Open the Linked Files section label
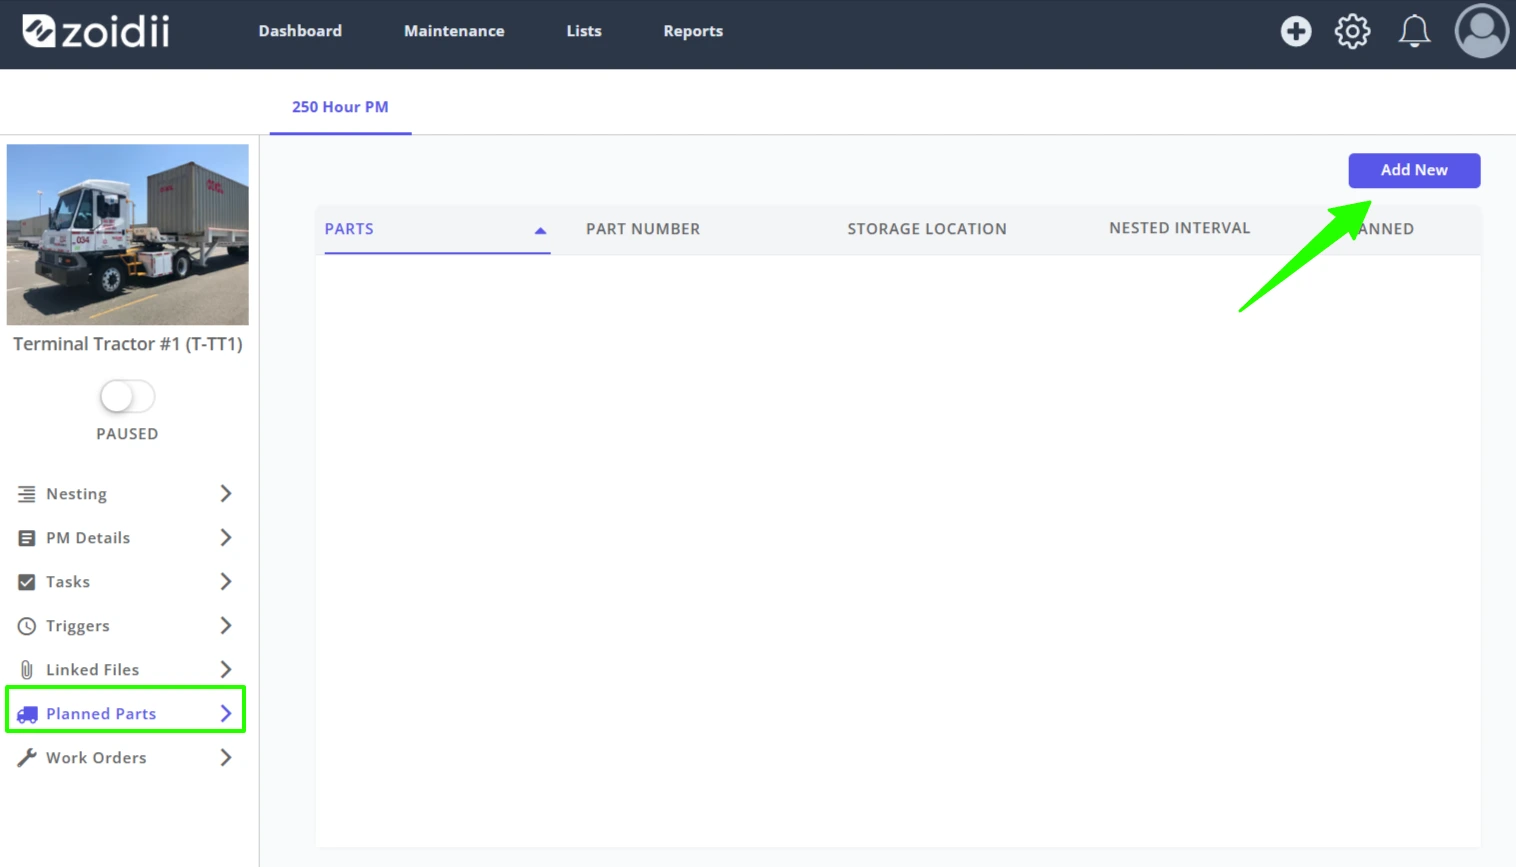 click(92, 670)
